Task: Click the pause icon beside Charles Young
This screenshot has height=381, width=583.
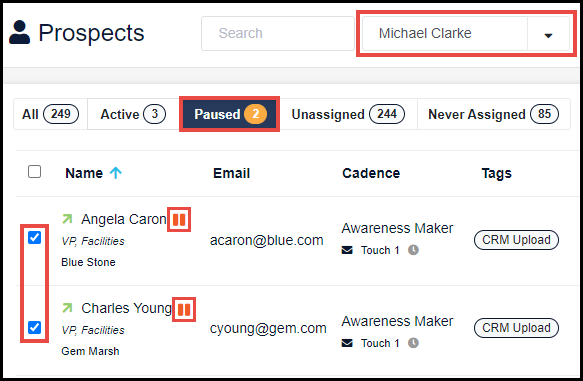Action: [184, 309]
